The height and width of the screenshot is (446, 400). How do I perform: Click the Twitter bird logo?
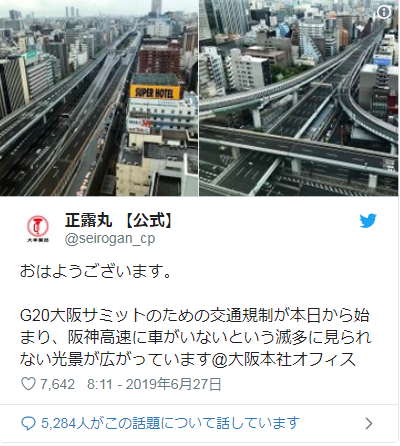coord(368,221)
